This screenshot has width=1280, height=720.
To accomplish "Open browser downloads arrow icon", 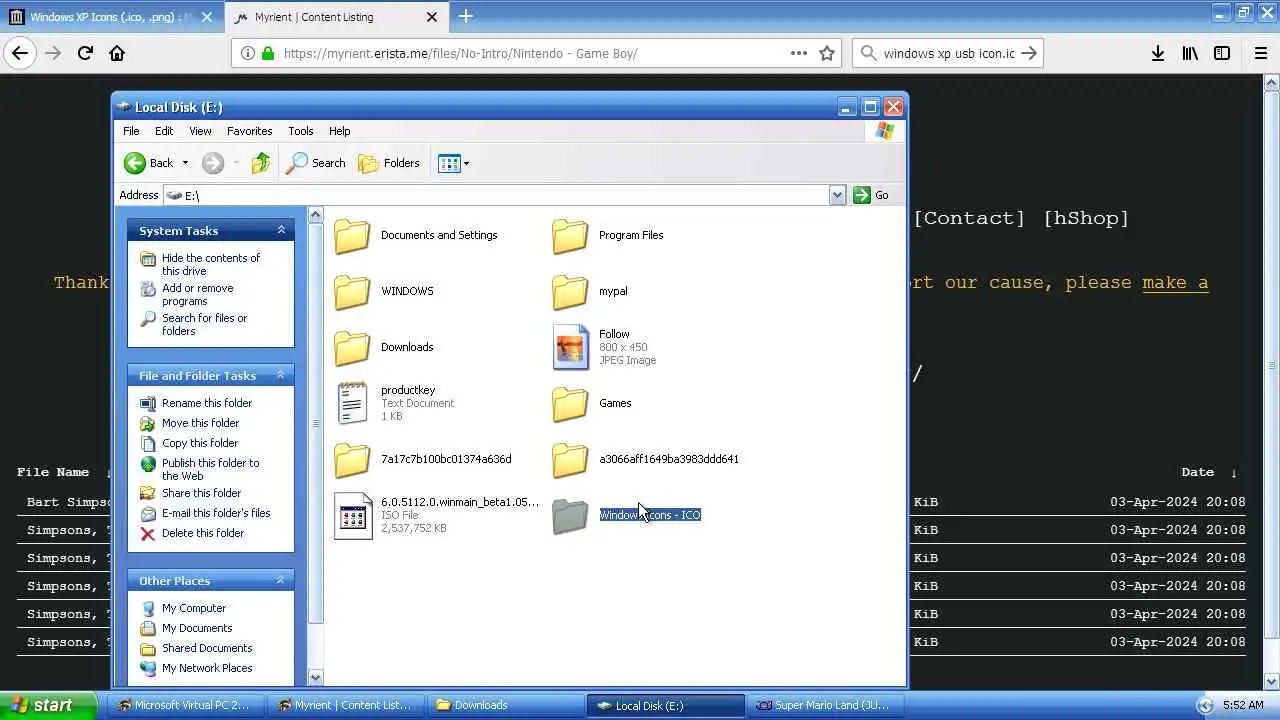I will (1158, 53).
